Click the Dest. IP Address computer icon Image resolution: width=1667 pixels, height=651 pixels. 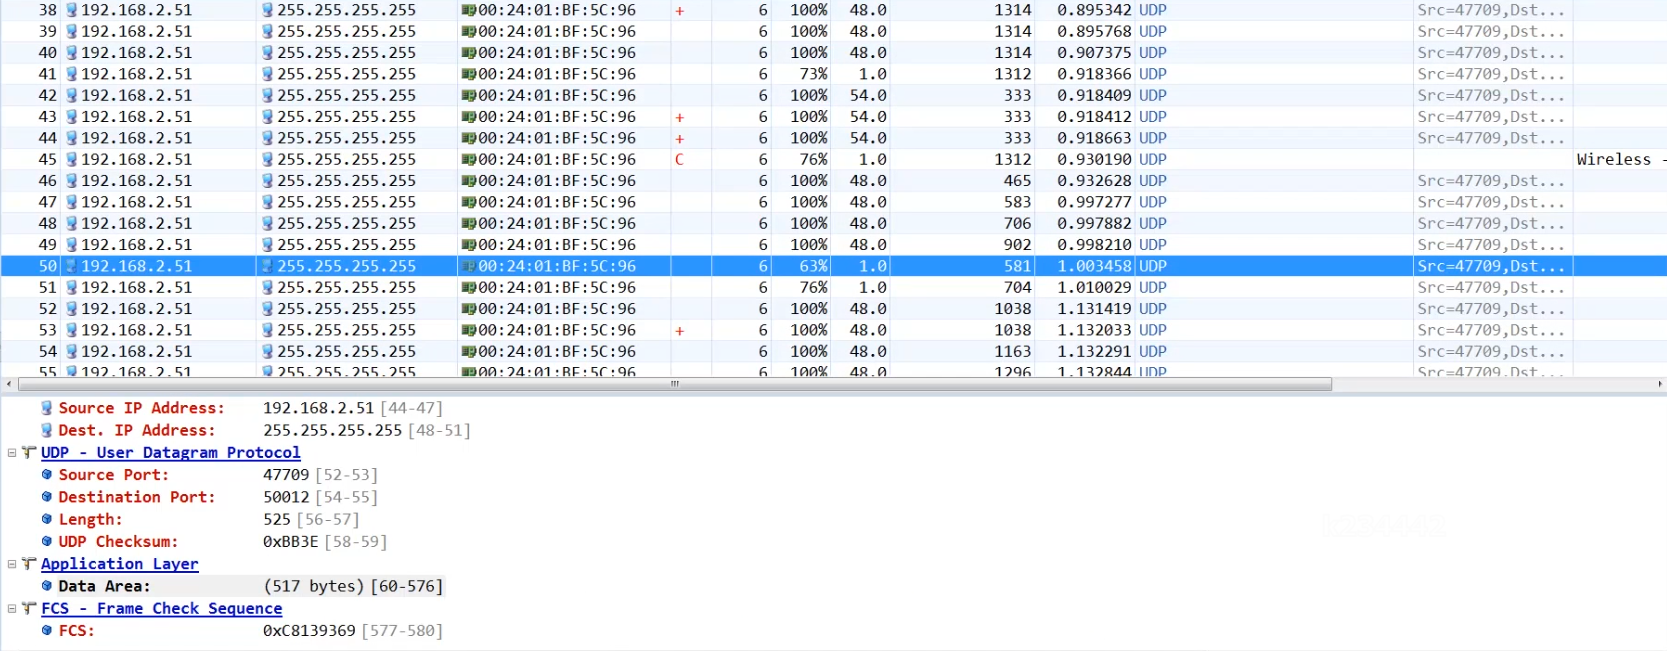[46, 430]
